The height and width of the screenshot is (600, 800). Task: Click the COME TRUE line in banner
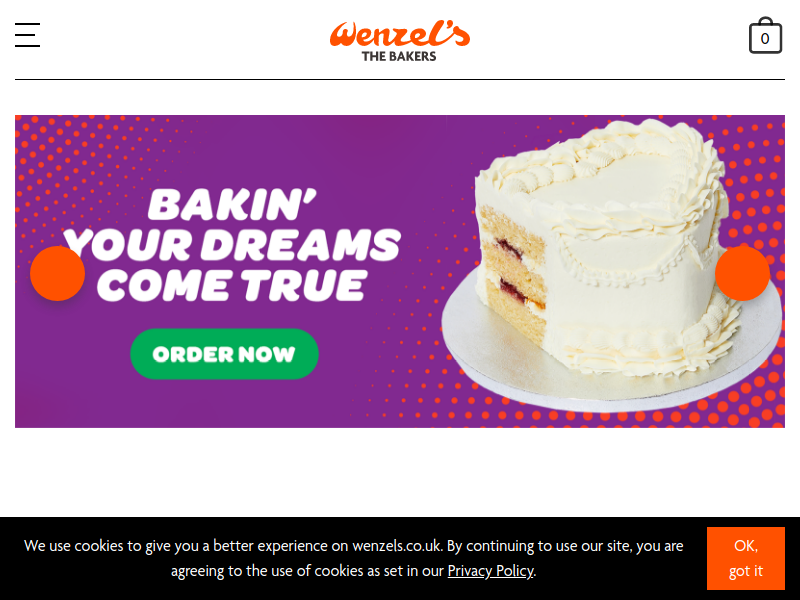pyautogui.click(x=232, y=285)
